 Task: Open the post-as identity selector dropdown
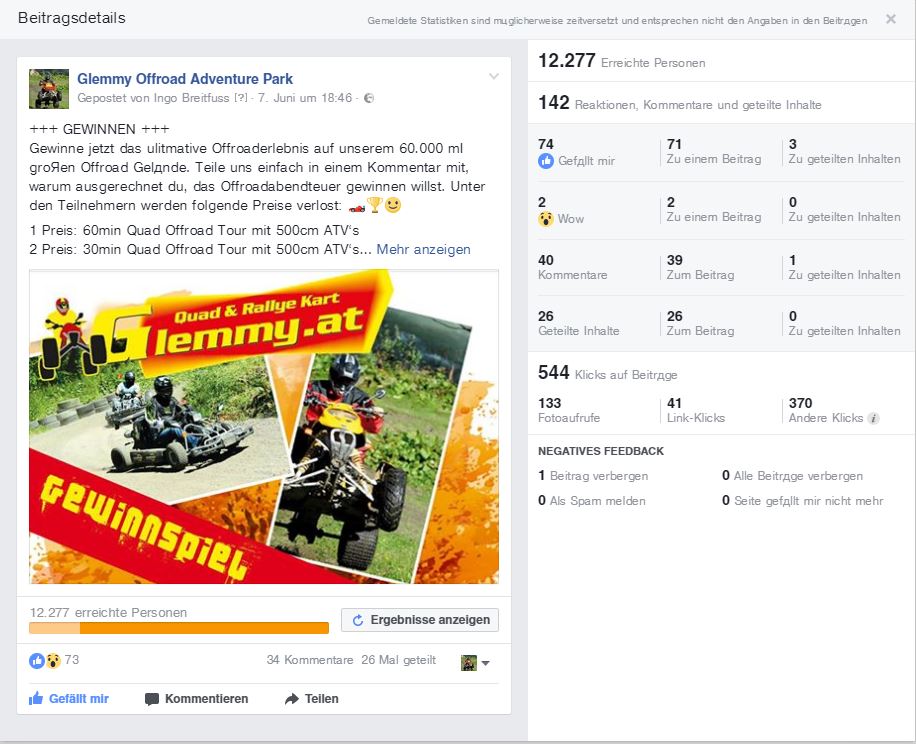click(x=475, y=663)
